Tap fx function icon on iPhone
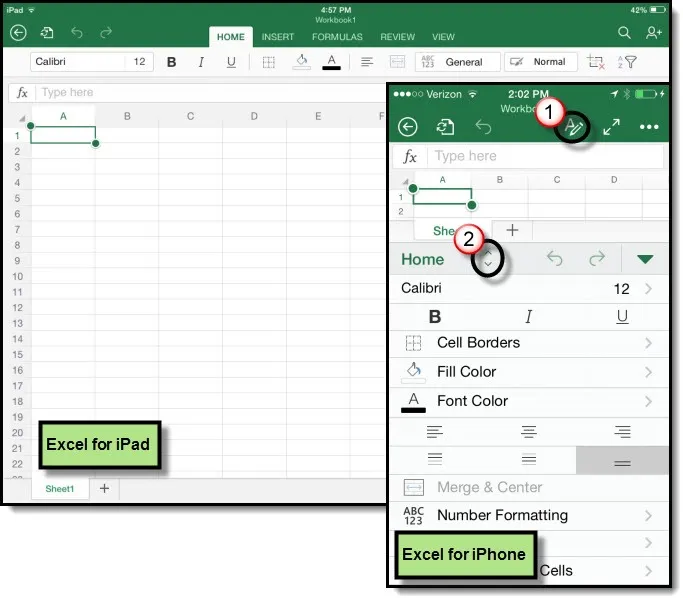Screen dimensions: 683x598 [x=410, y=156]
